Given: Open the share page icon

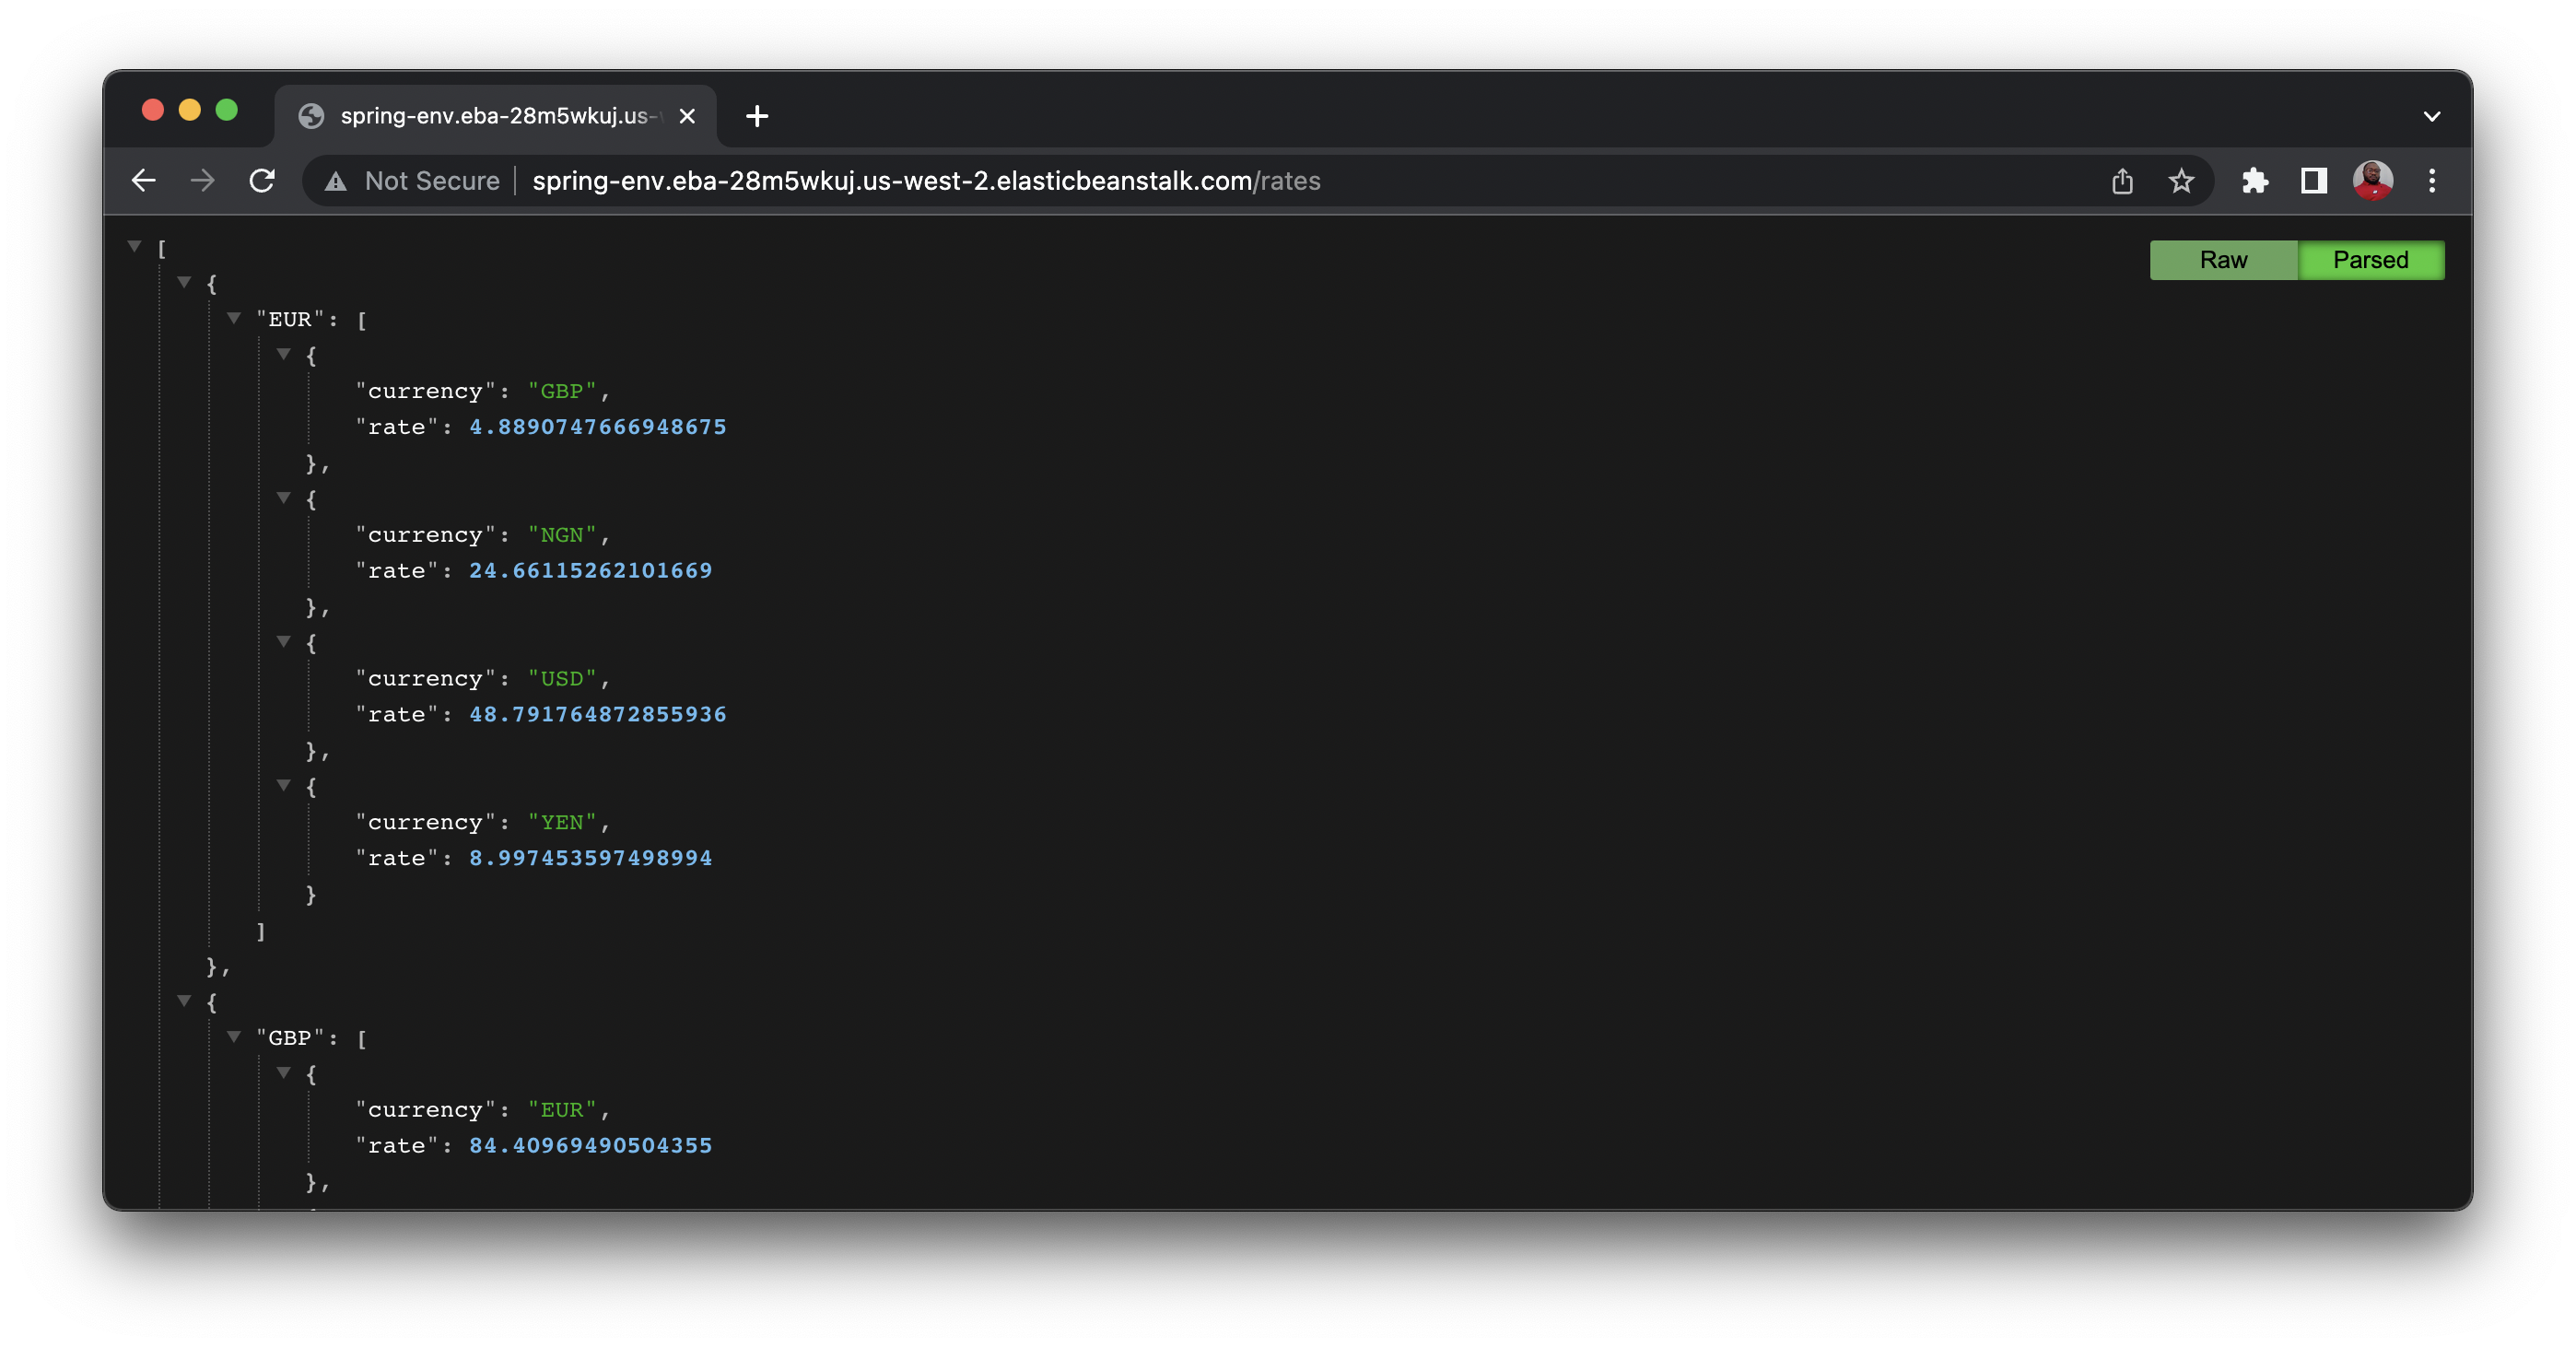Looking at the screenshot, I should coord(2122,181).
